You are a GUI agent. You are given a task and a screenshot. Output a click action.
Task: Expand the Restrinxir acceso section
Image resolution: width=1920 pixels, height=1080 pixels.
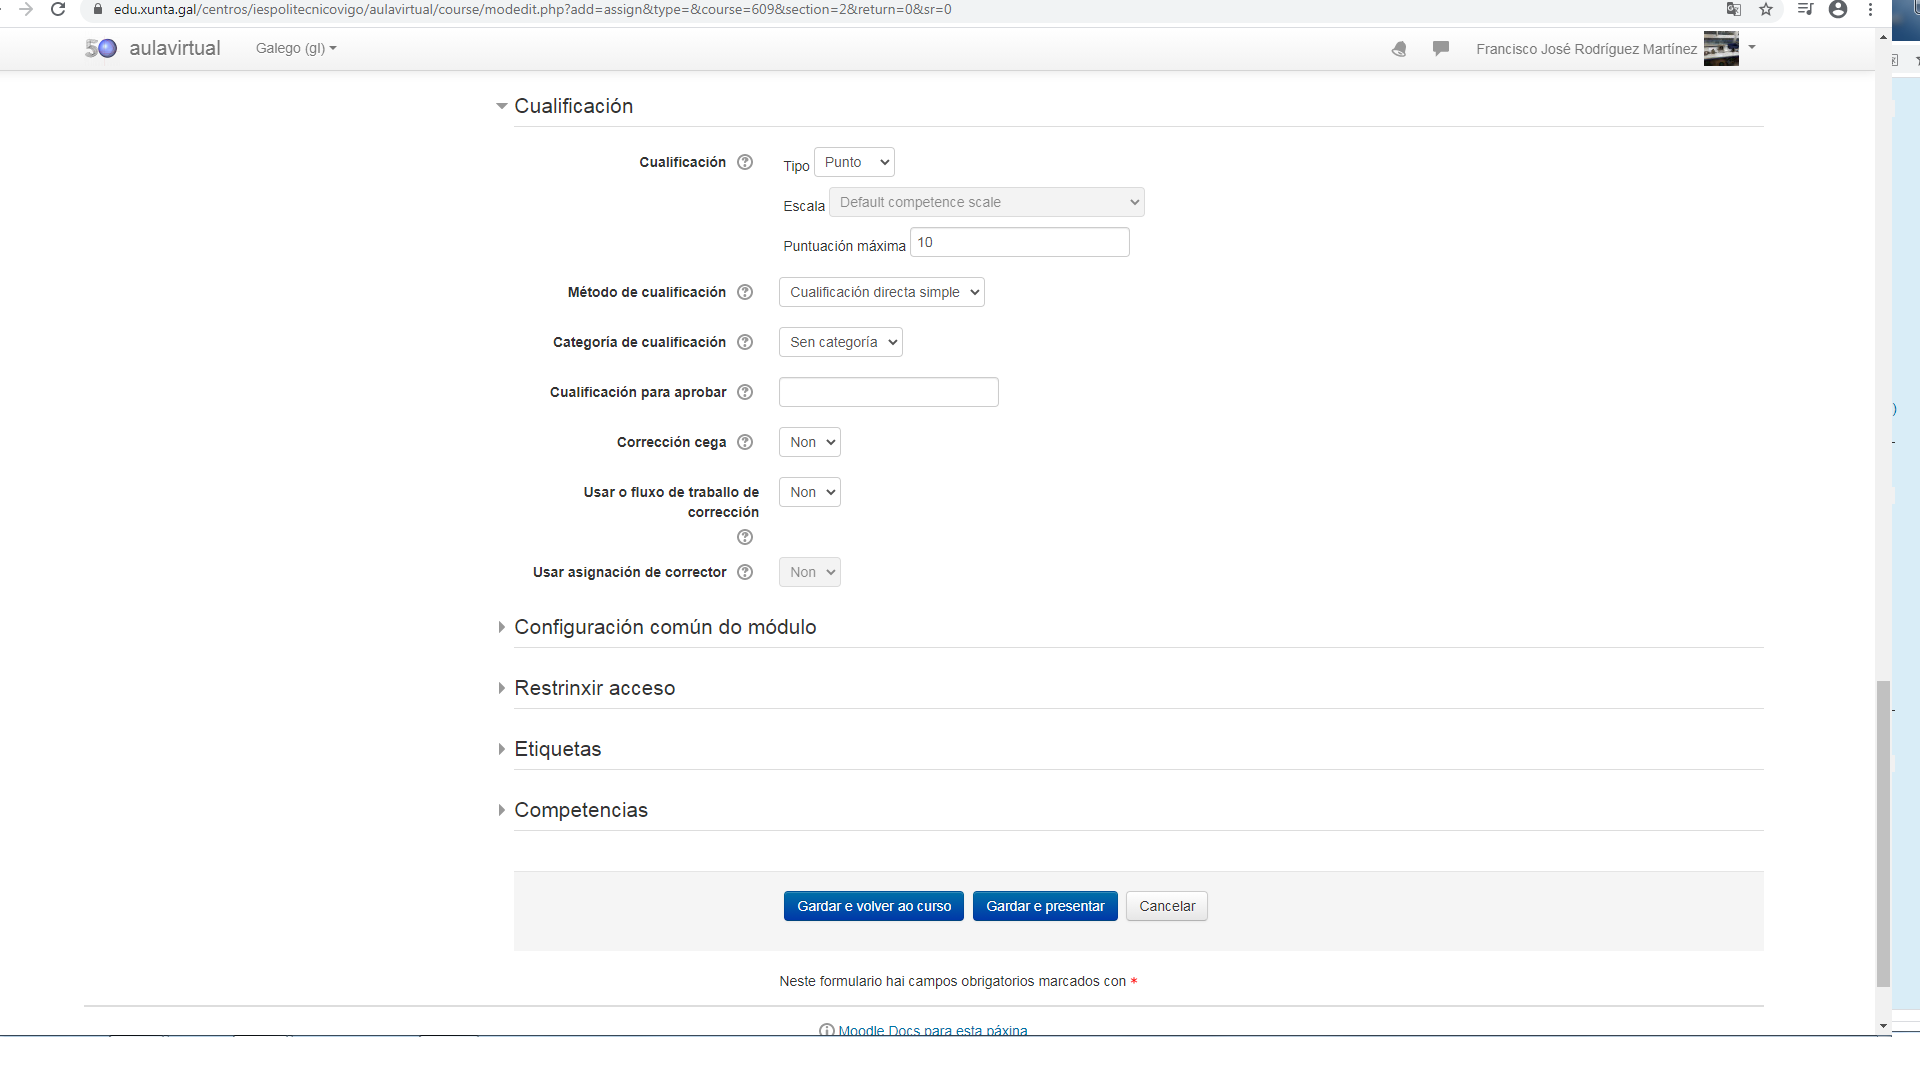[595, 688]
